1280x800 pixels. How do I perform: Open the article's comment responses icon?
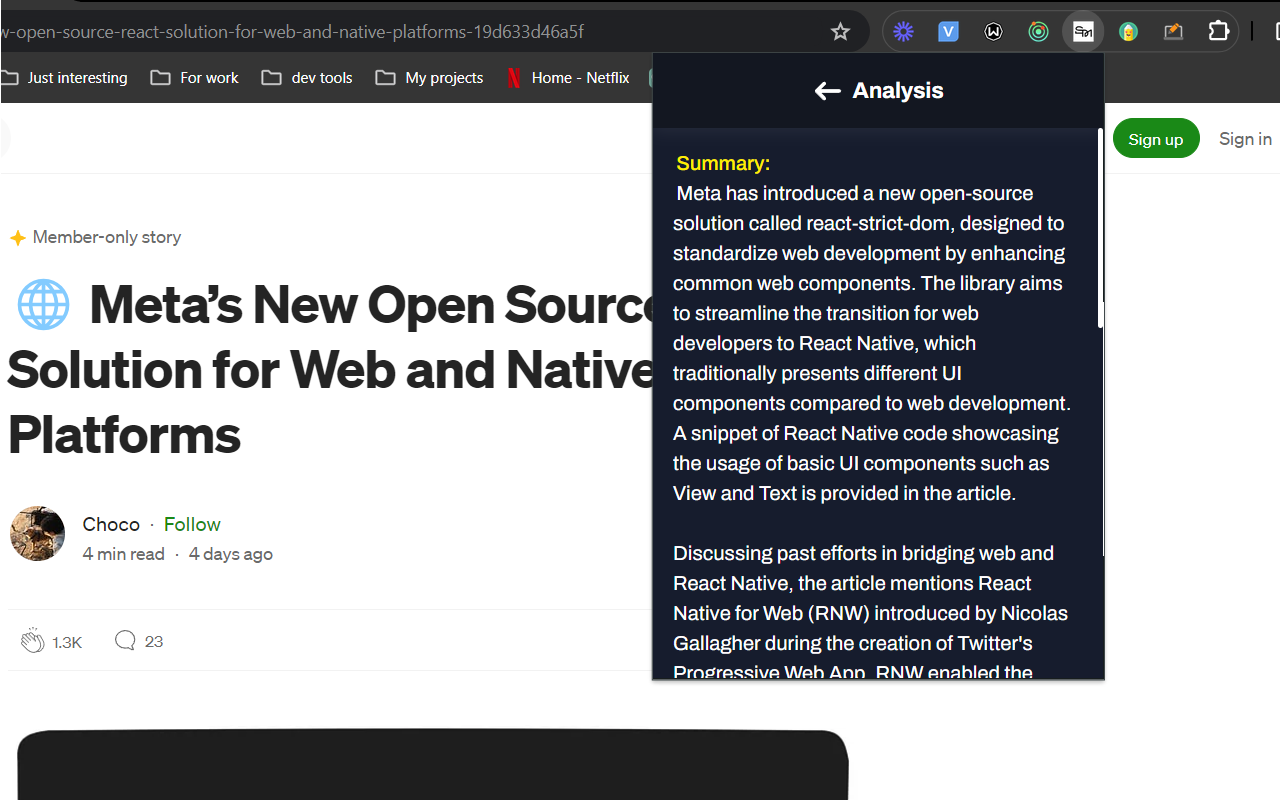coord(125,640)
